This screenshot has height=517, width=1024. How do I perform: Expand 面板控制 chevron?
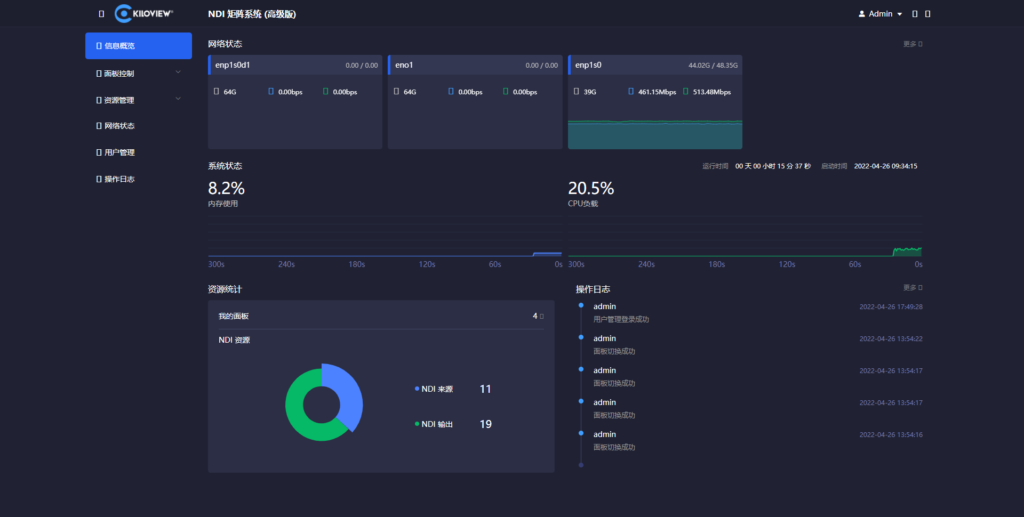coord(178,72)
